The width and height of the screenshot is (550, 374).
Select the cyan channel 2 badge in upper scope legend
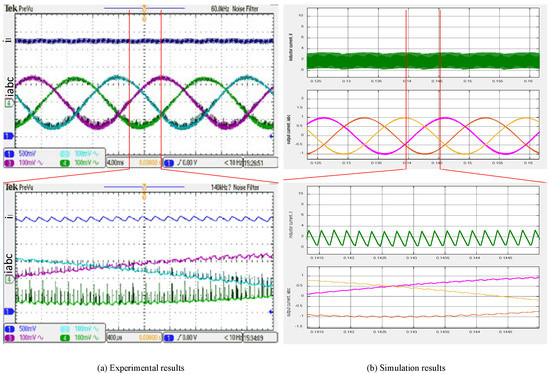coord(65,154)
